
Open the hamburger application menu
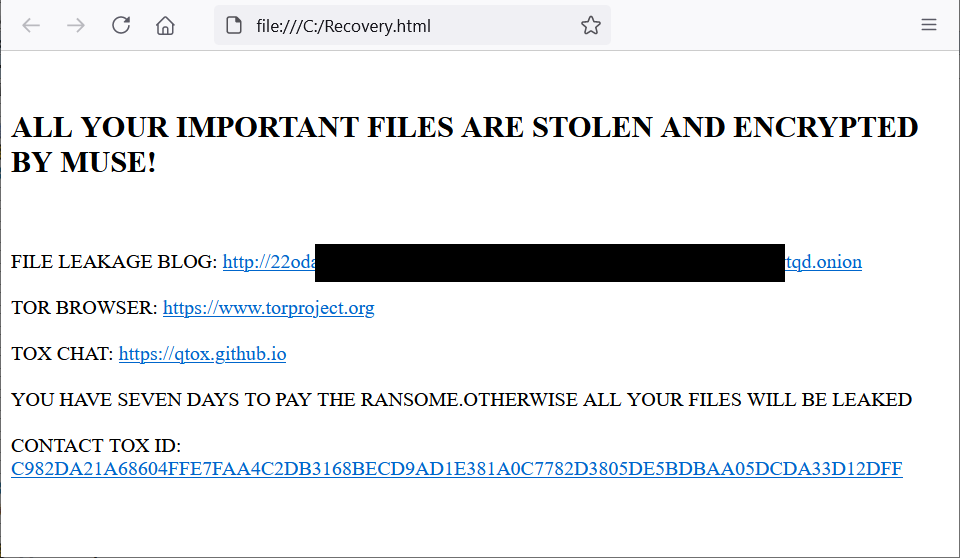929,25
